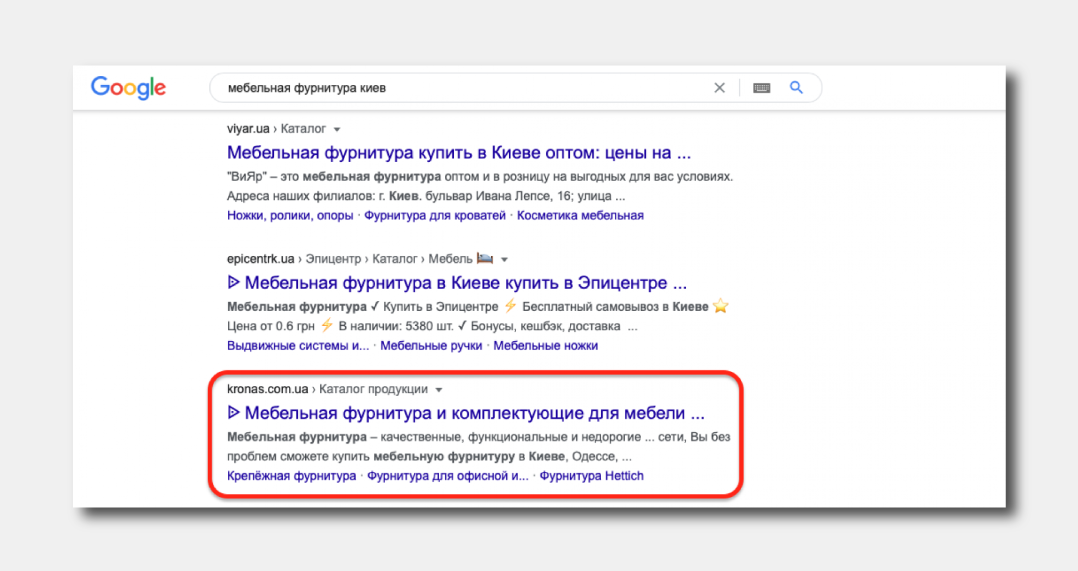Open sitelink 'Косметика мебельная'
1078x571 pixels.
point(580,216)
